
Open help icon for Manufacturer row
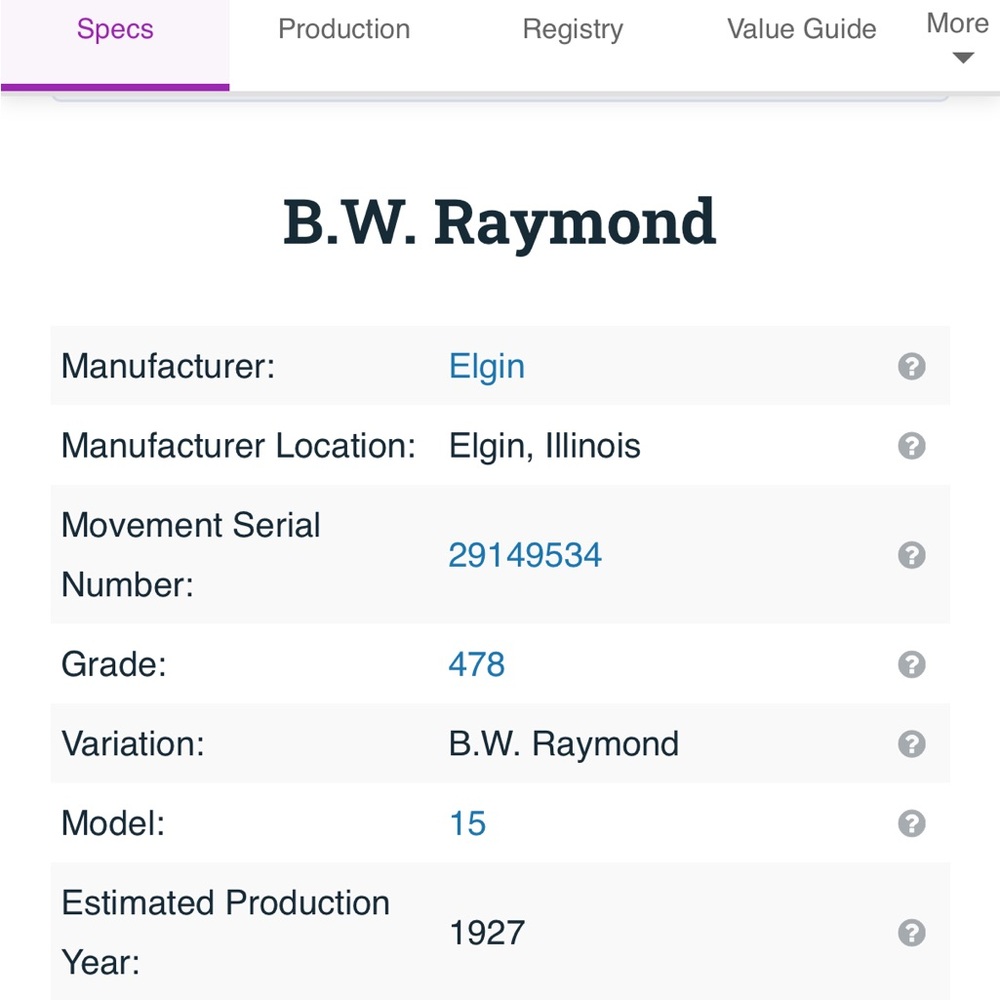(911, 366)
